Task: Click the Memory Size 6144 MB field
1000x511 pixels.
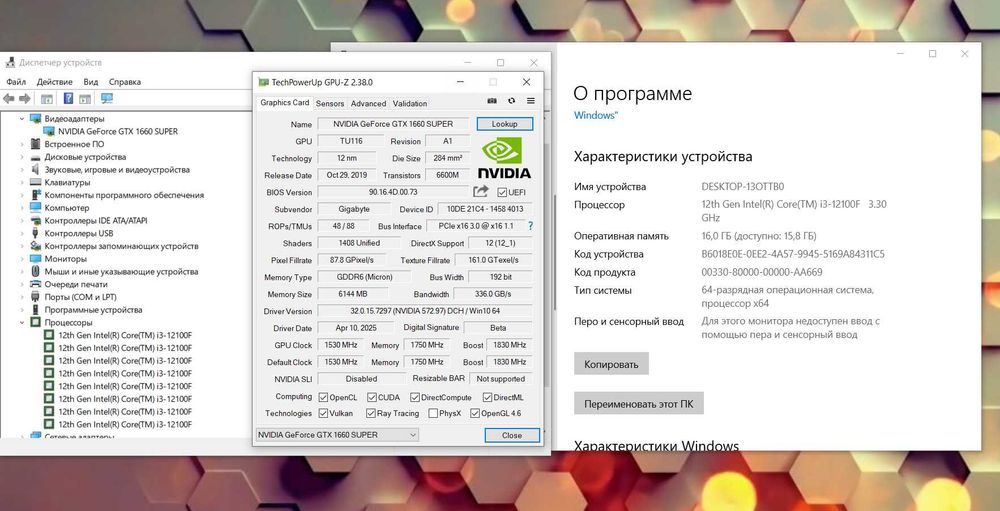Action: [353, 294]
